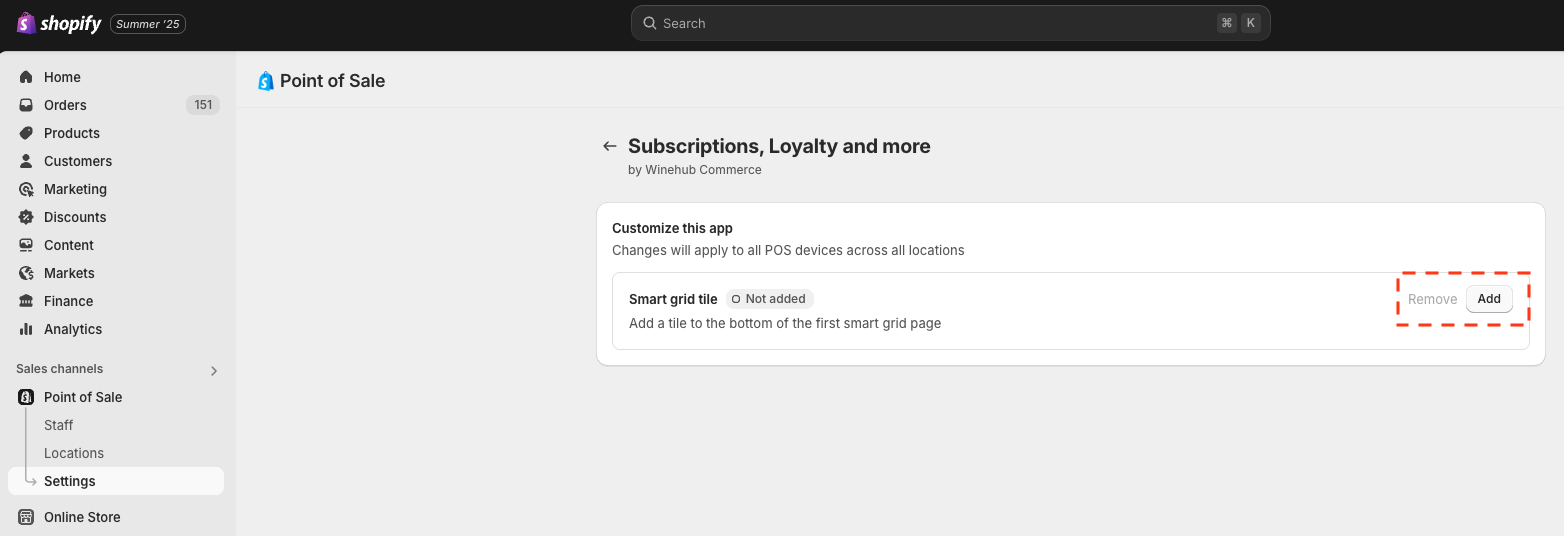Viewport: 1564px width, 536px height.
Task: Click the Content icon in sidebar
Action: click(x=26, y=245)
